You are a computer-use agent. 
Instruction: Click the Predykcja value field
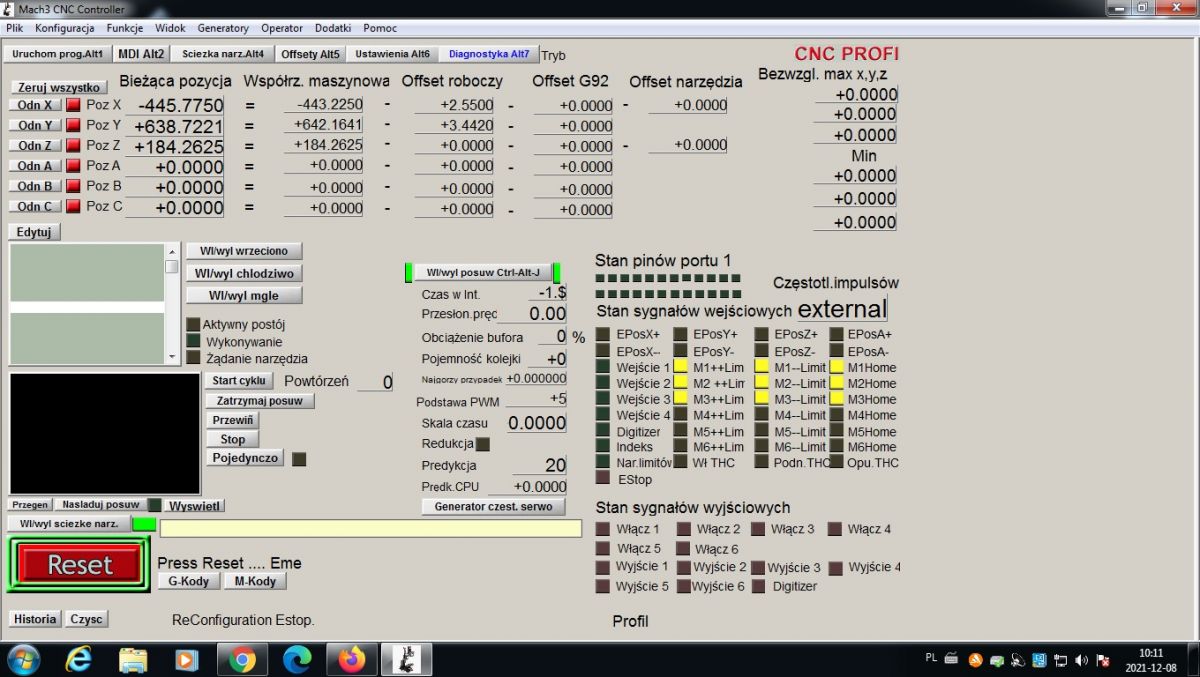point(540,465)
